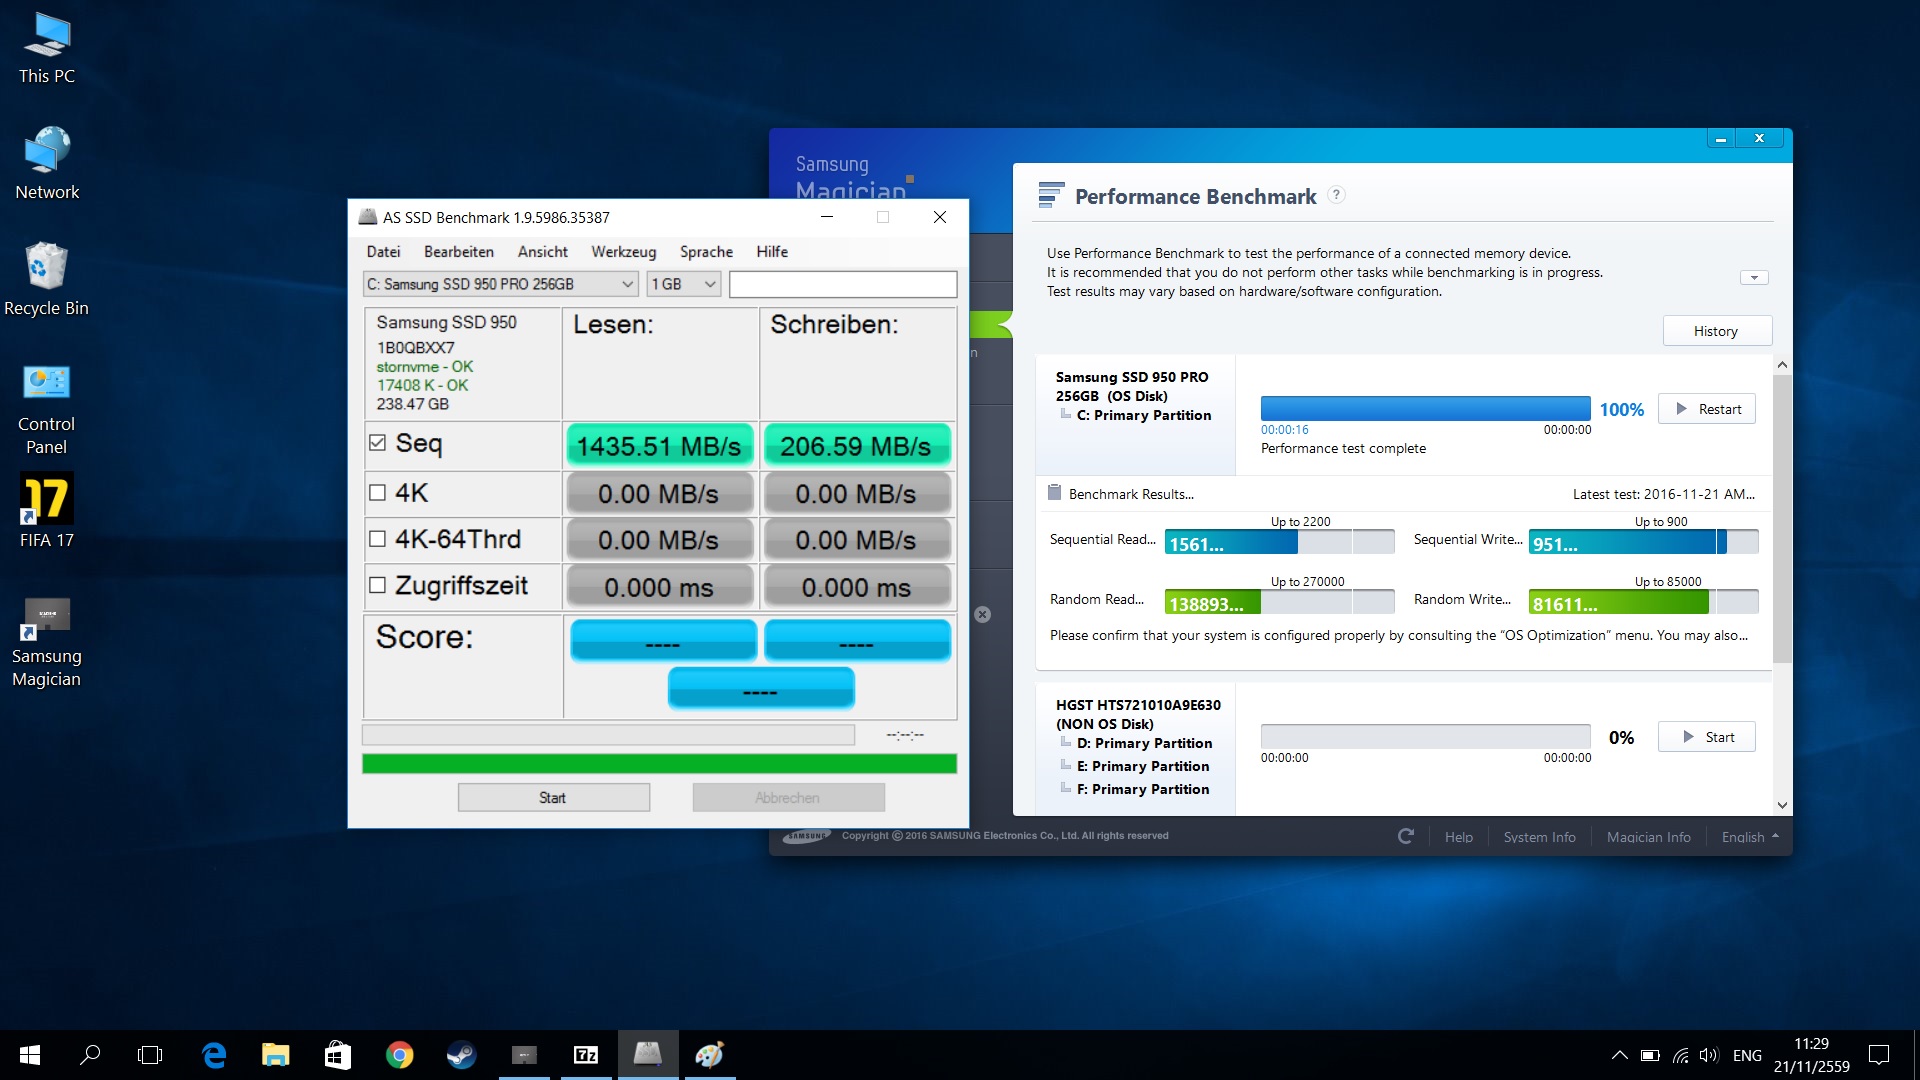Start benchmark for HGST drive
The image size is (1920, 1080).
click(1707, 737)
